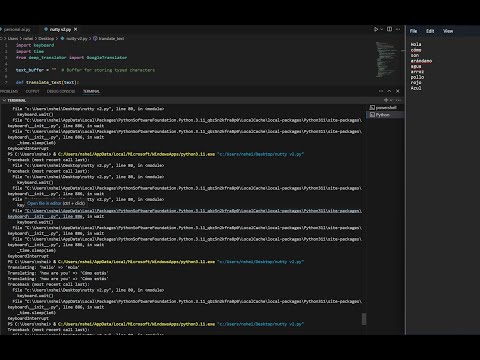This screenshot has width=480, height=360.
Task: Open the Edit menu in Notepad
Action: tap(430, 31)
